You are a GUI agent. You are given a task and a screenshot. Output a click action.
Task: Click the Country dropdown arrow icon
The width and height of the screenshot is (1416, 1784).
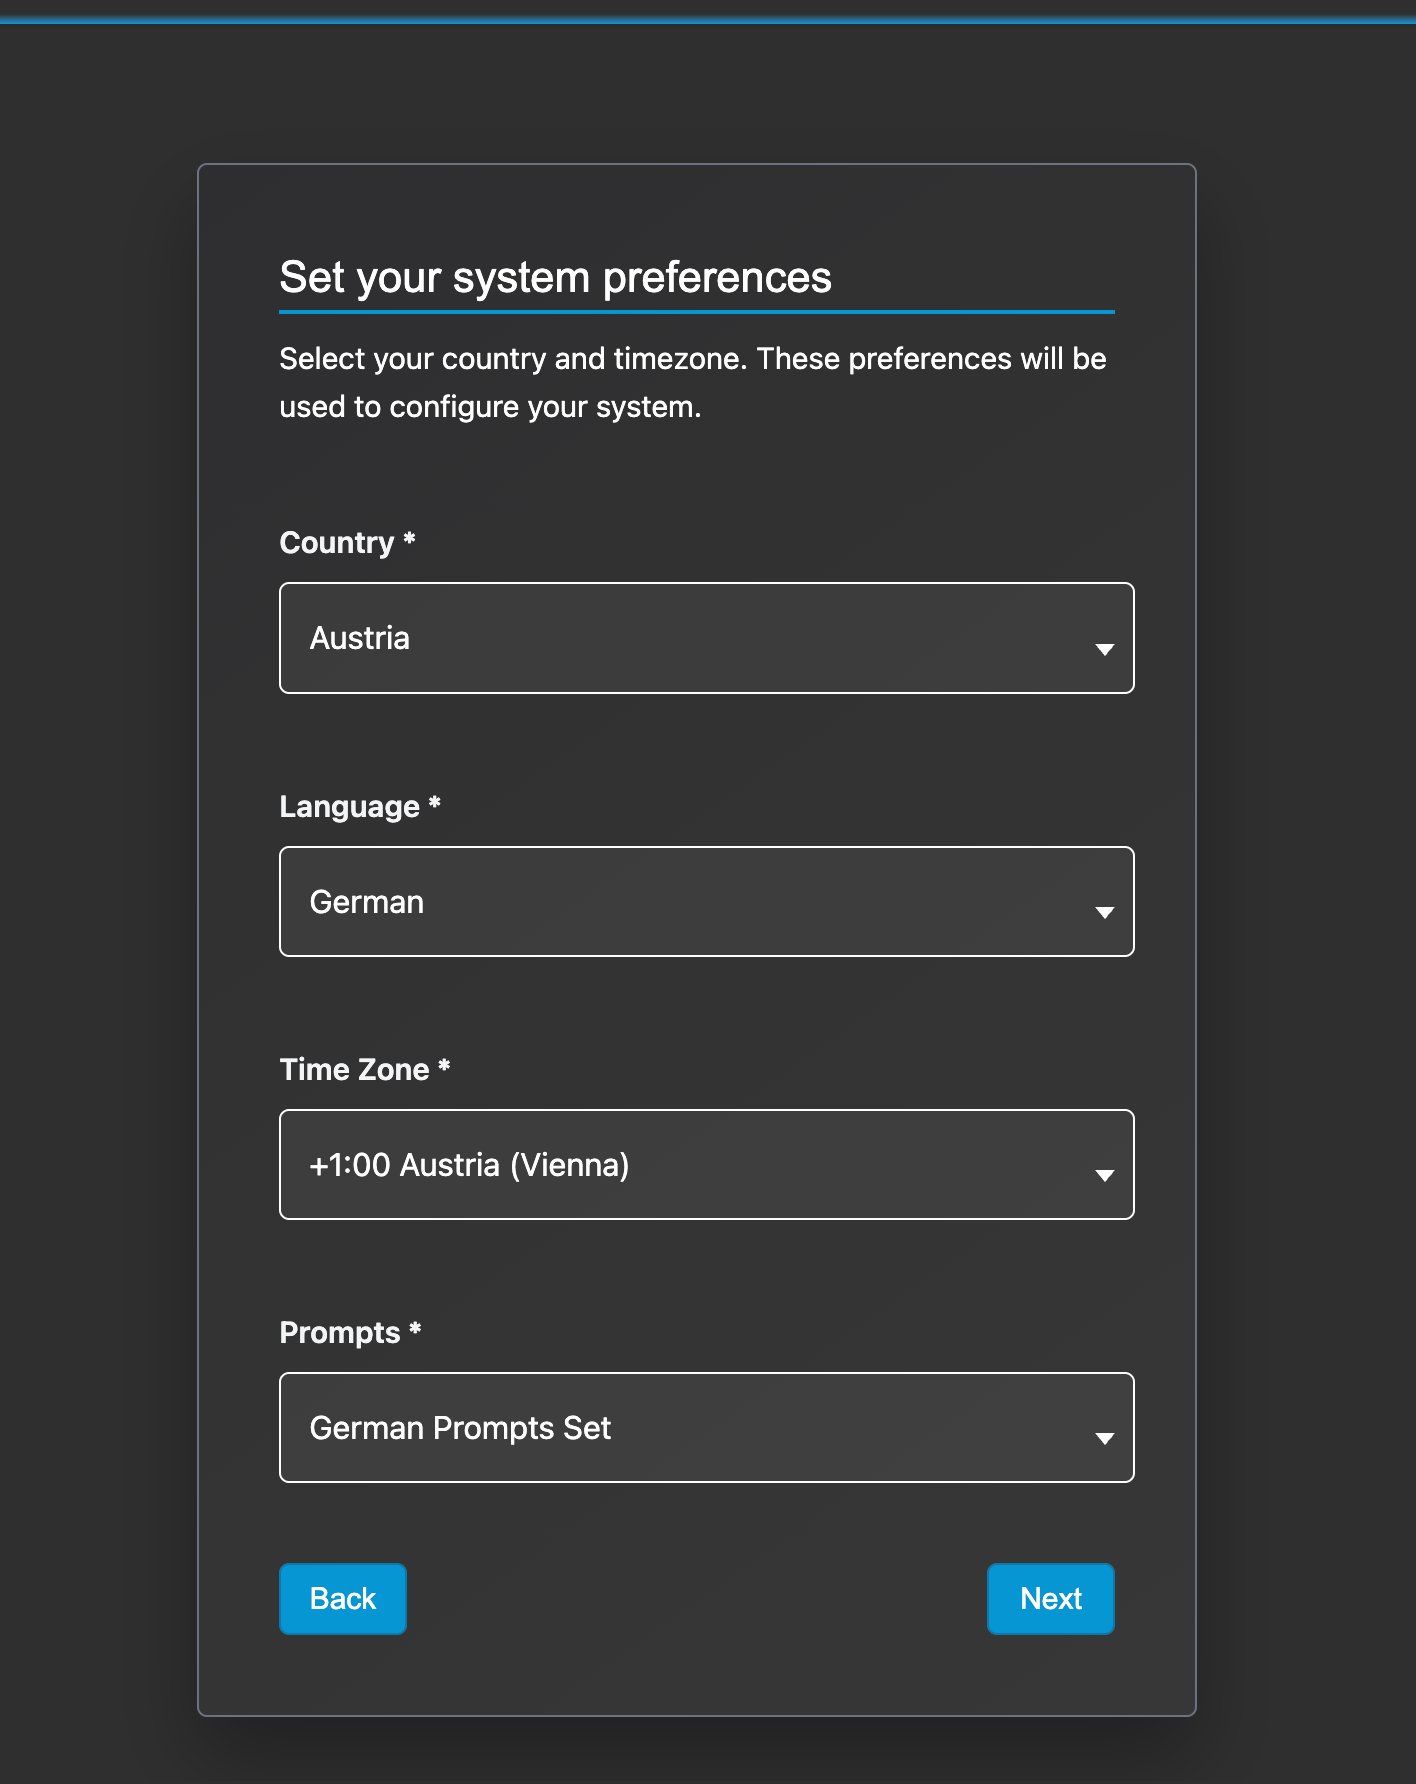pyautogui.click(x=1104, y=649)
